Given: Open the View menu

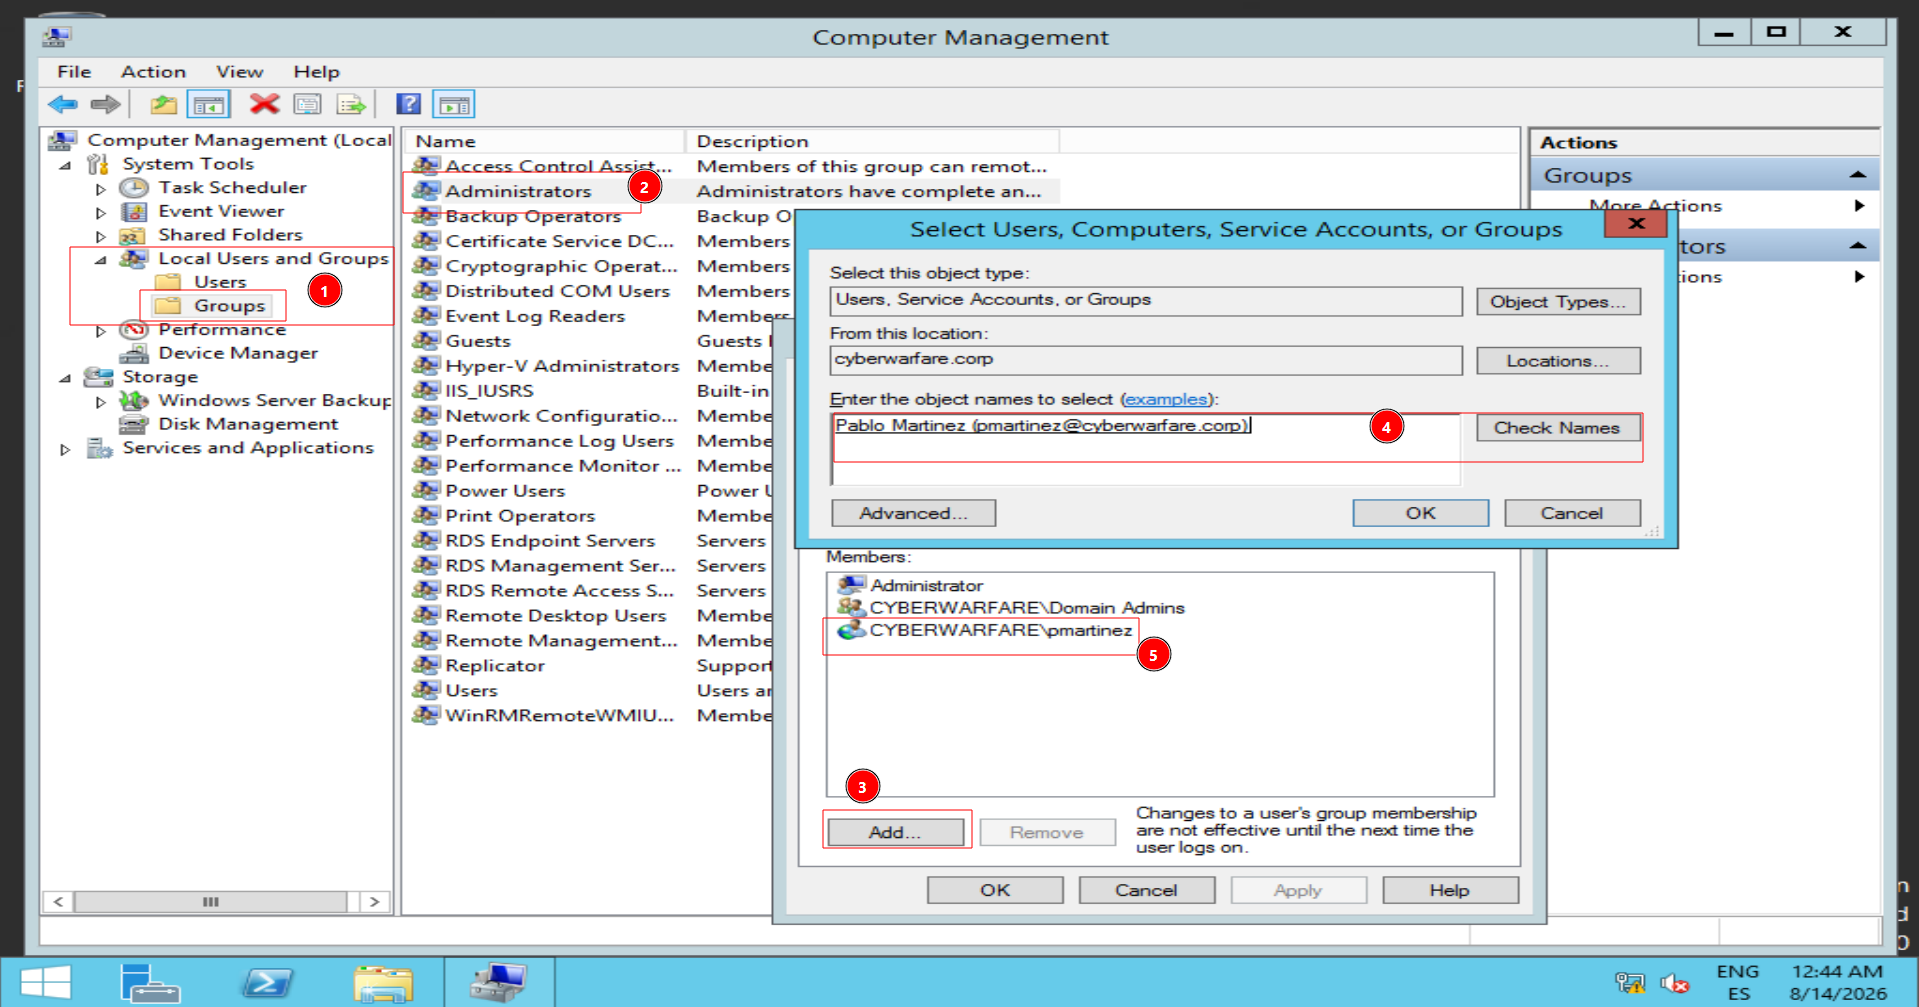Looking at the screenshot, I should click(239, 72).
